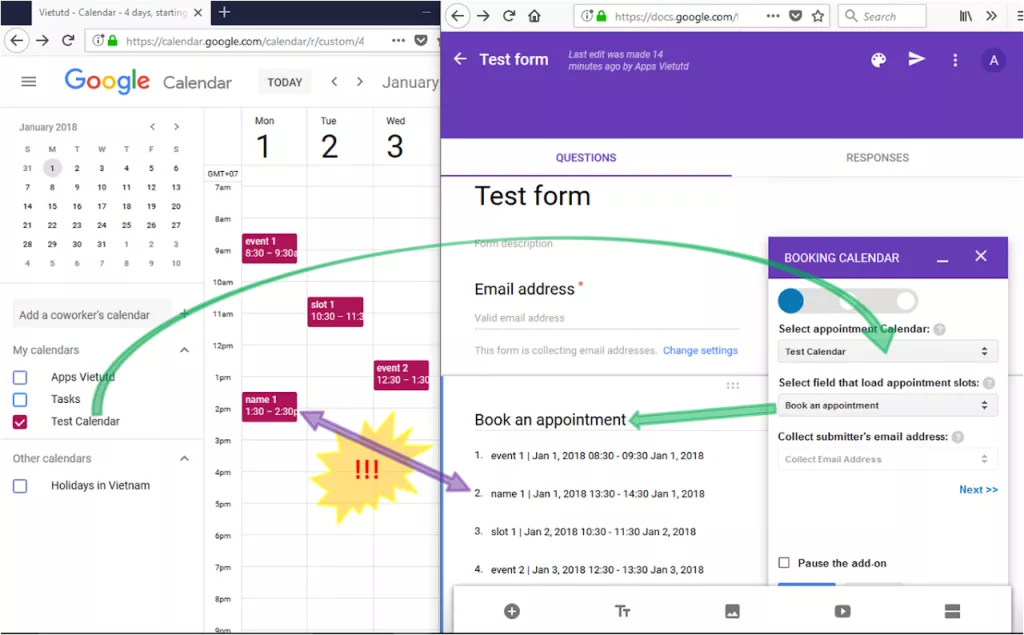Open Change settings for email collection
This screenshot has width=1024, height=635.
click(x=703, y=351)
